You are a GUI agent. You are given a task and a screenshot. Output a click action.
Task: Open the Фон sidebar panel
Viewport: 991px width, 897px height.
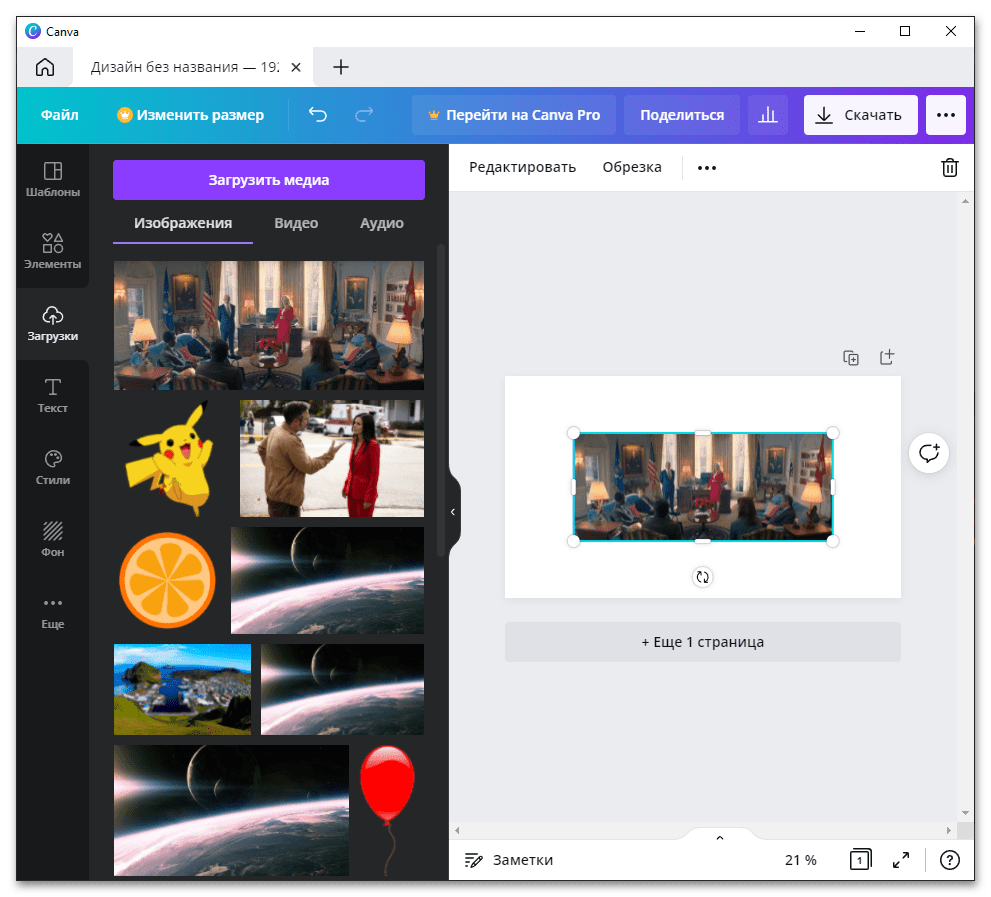click(52, 539)
